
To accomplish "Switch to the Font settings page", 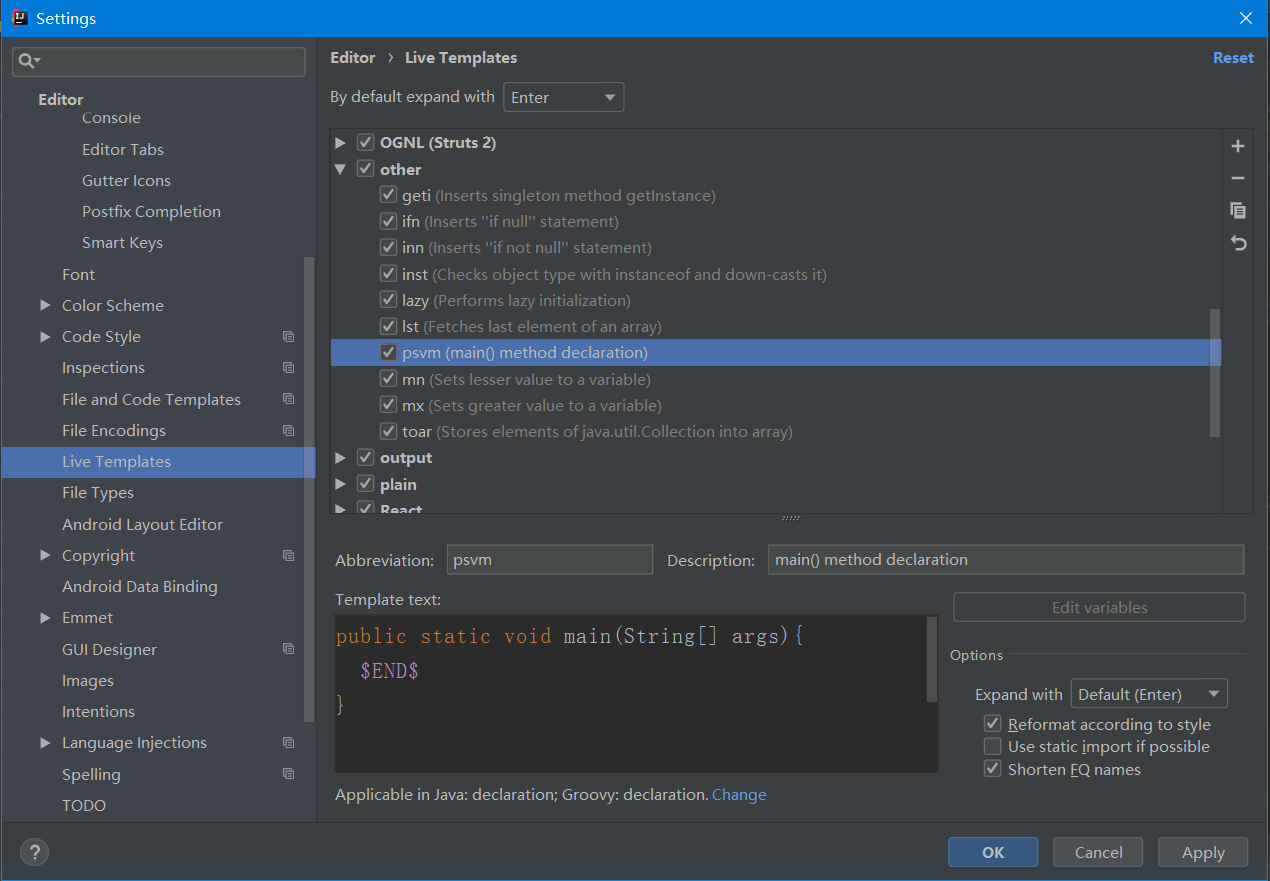I will pyautogui.click(x=78, y=273).
